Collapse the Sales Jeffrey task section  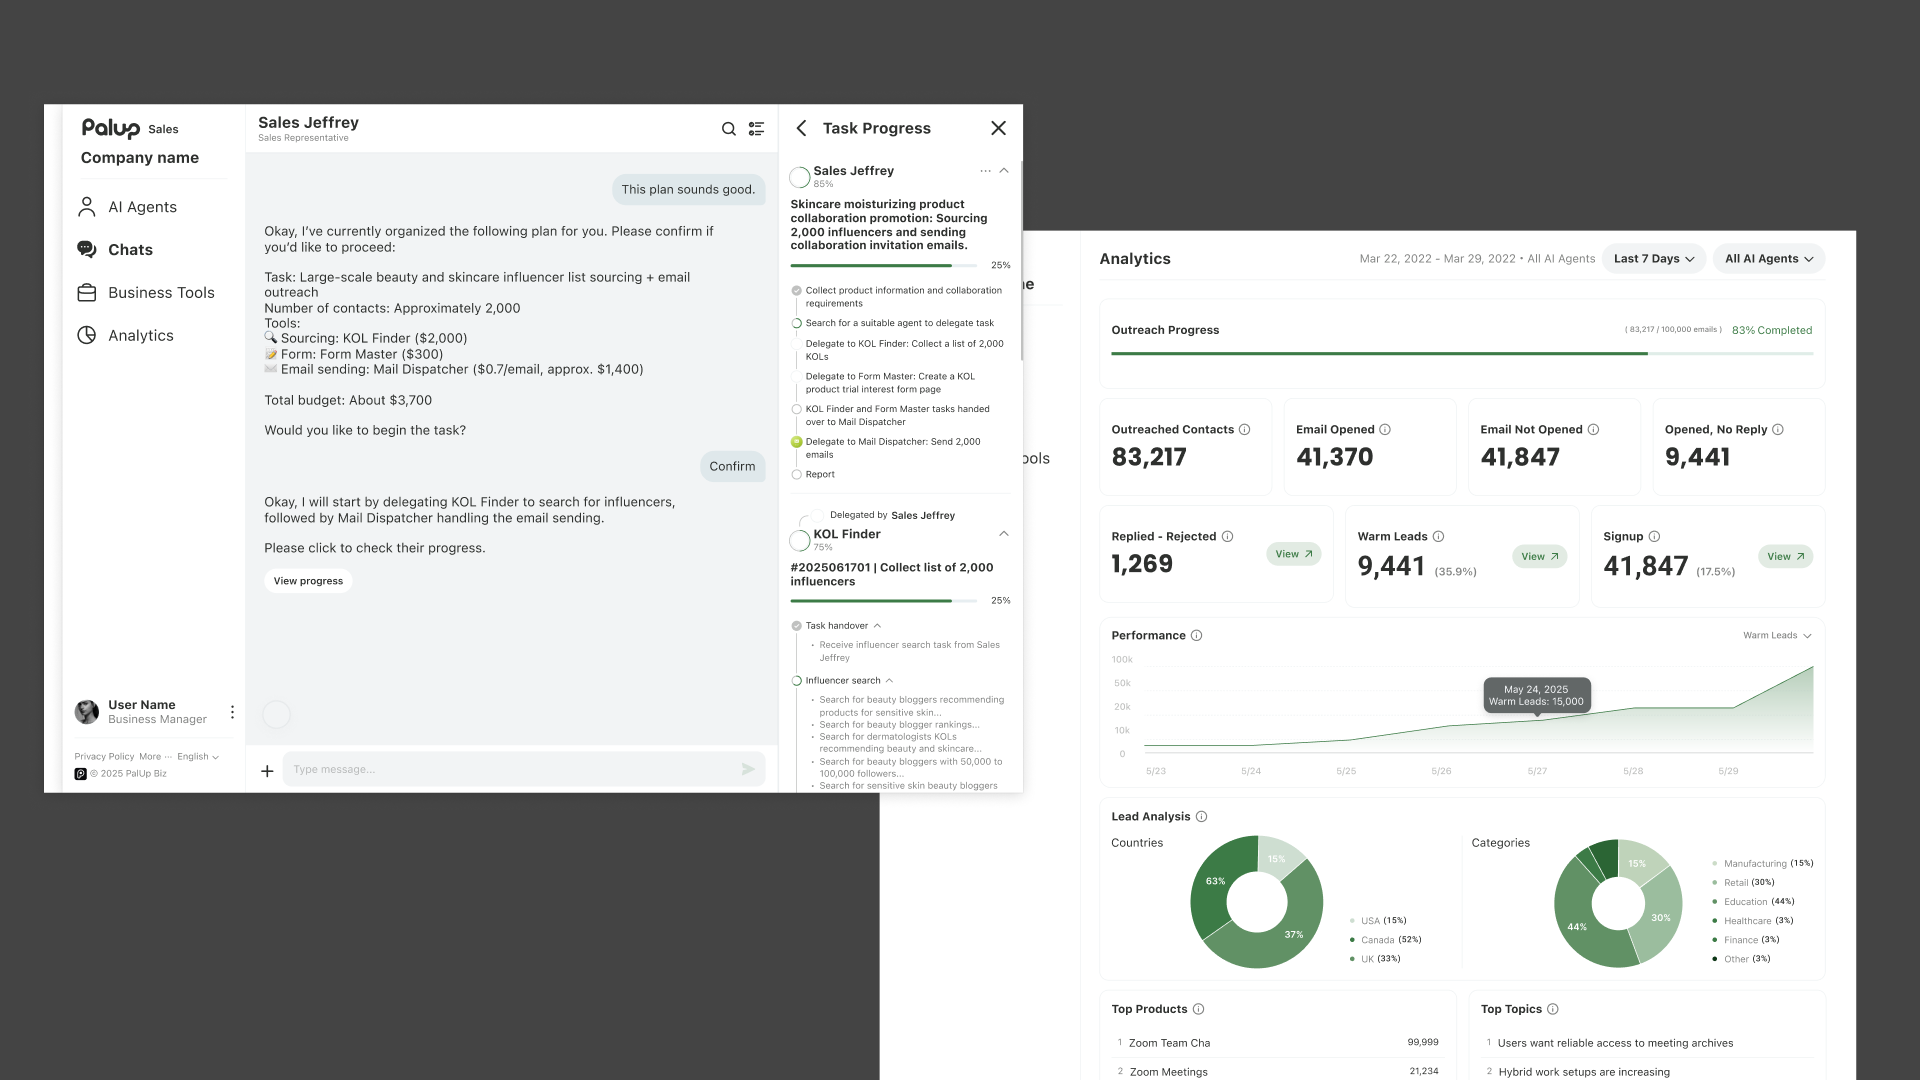point(1004,171)
